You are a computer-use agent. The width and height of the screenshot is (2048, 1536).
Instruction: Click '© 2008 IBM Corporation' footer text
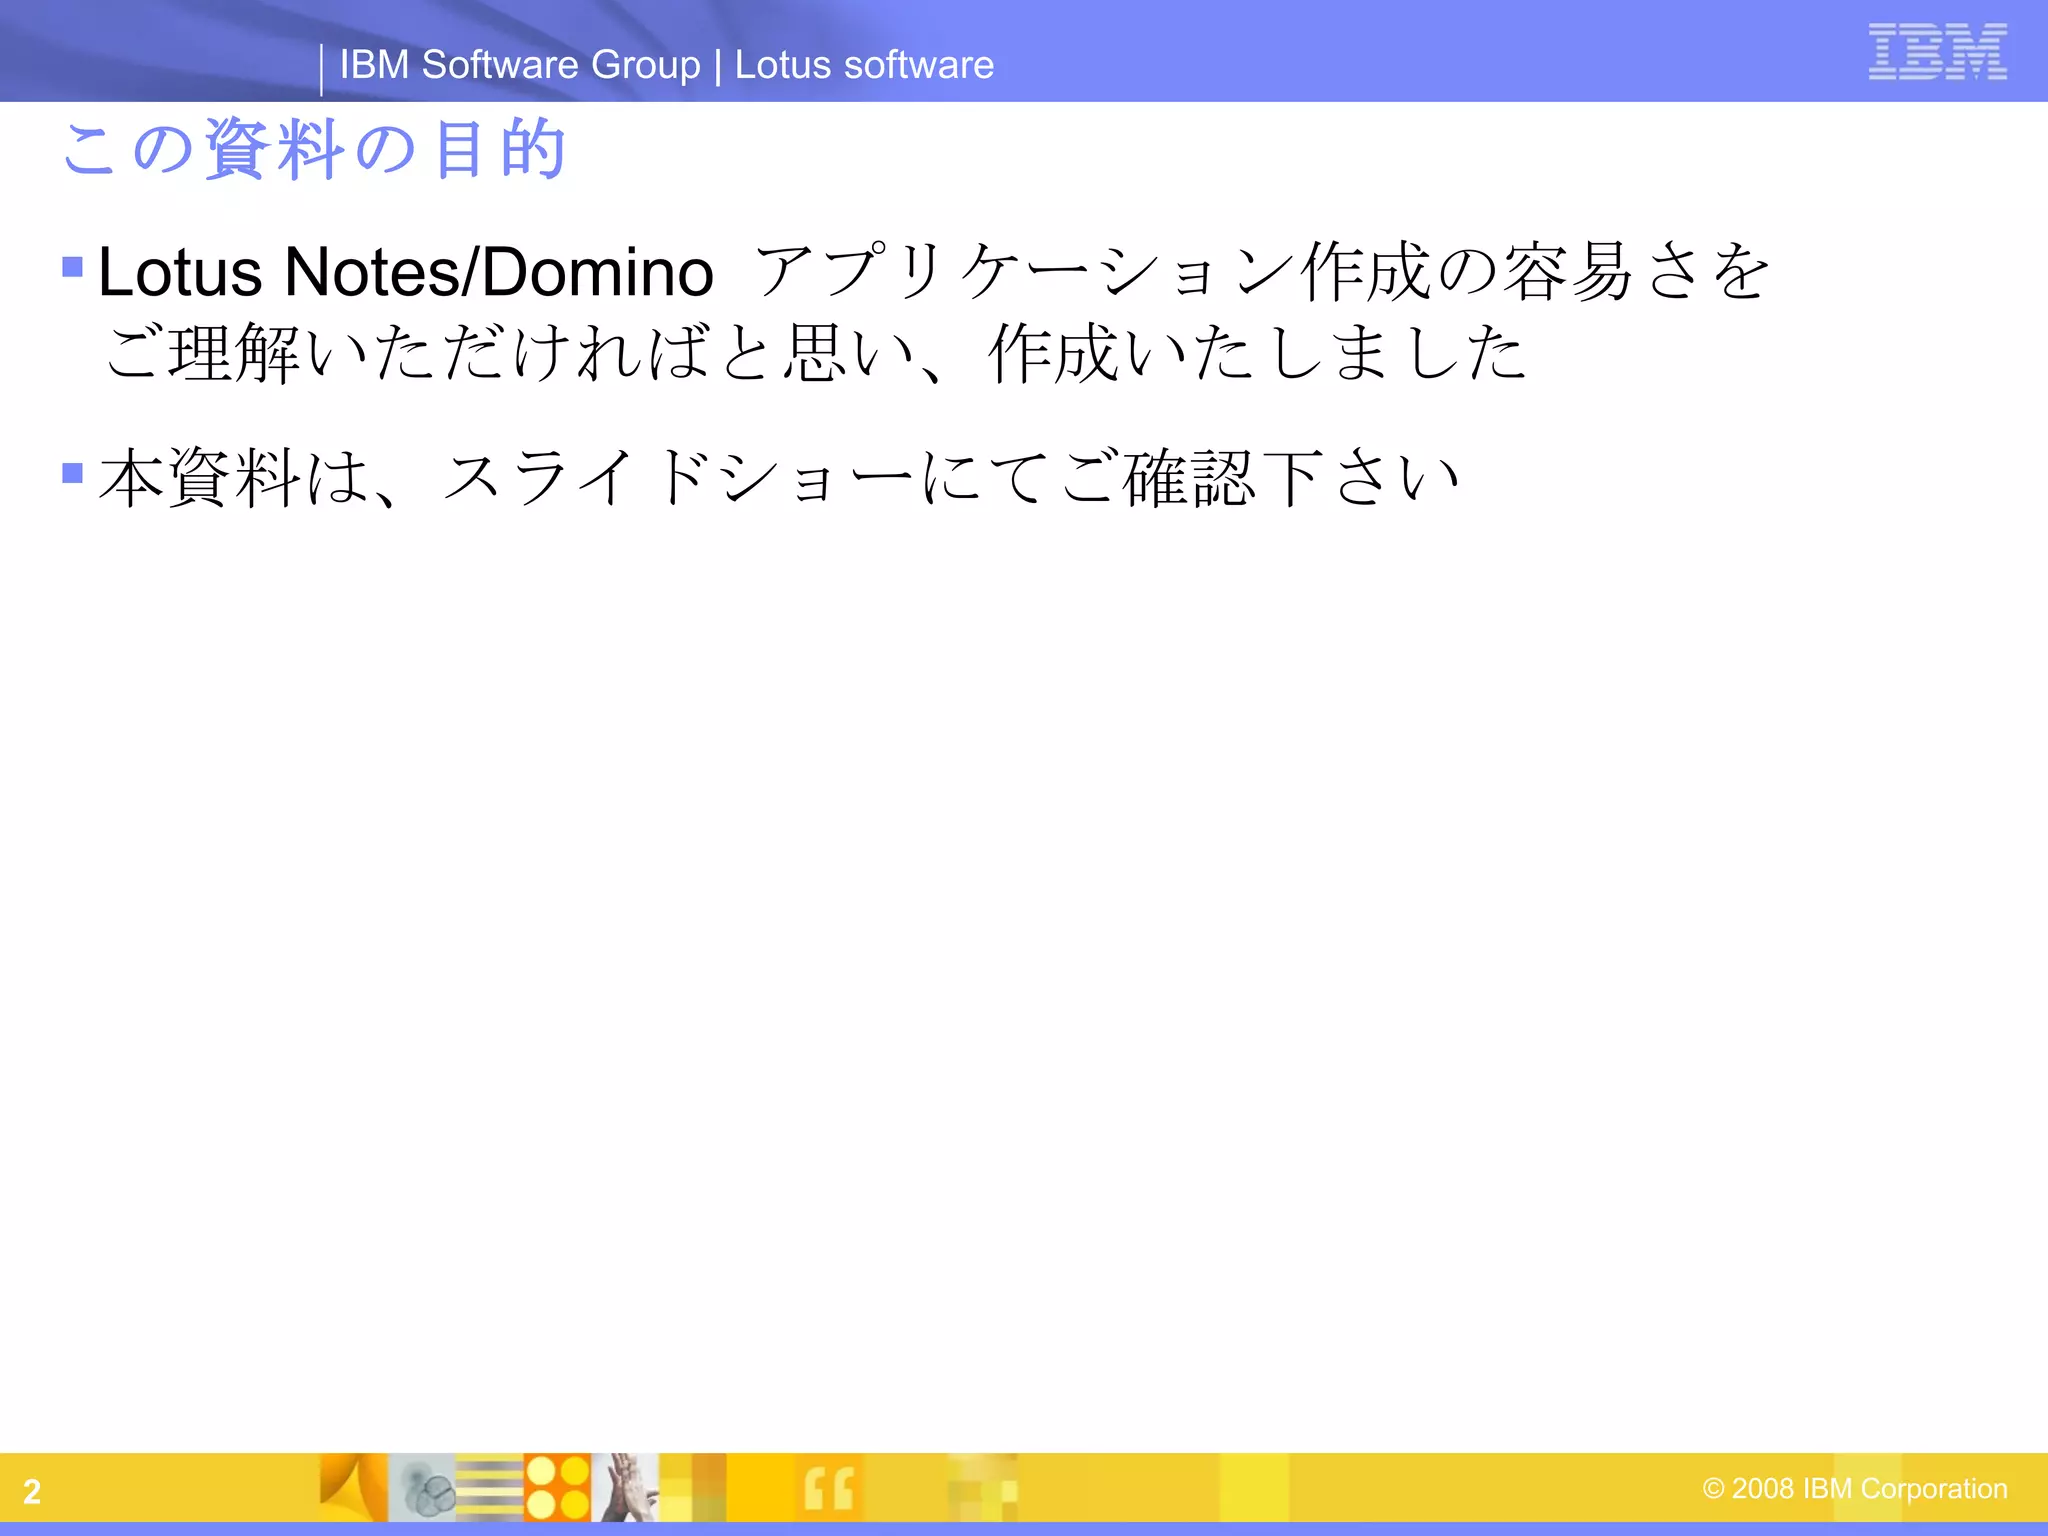(1854, 1488)
